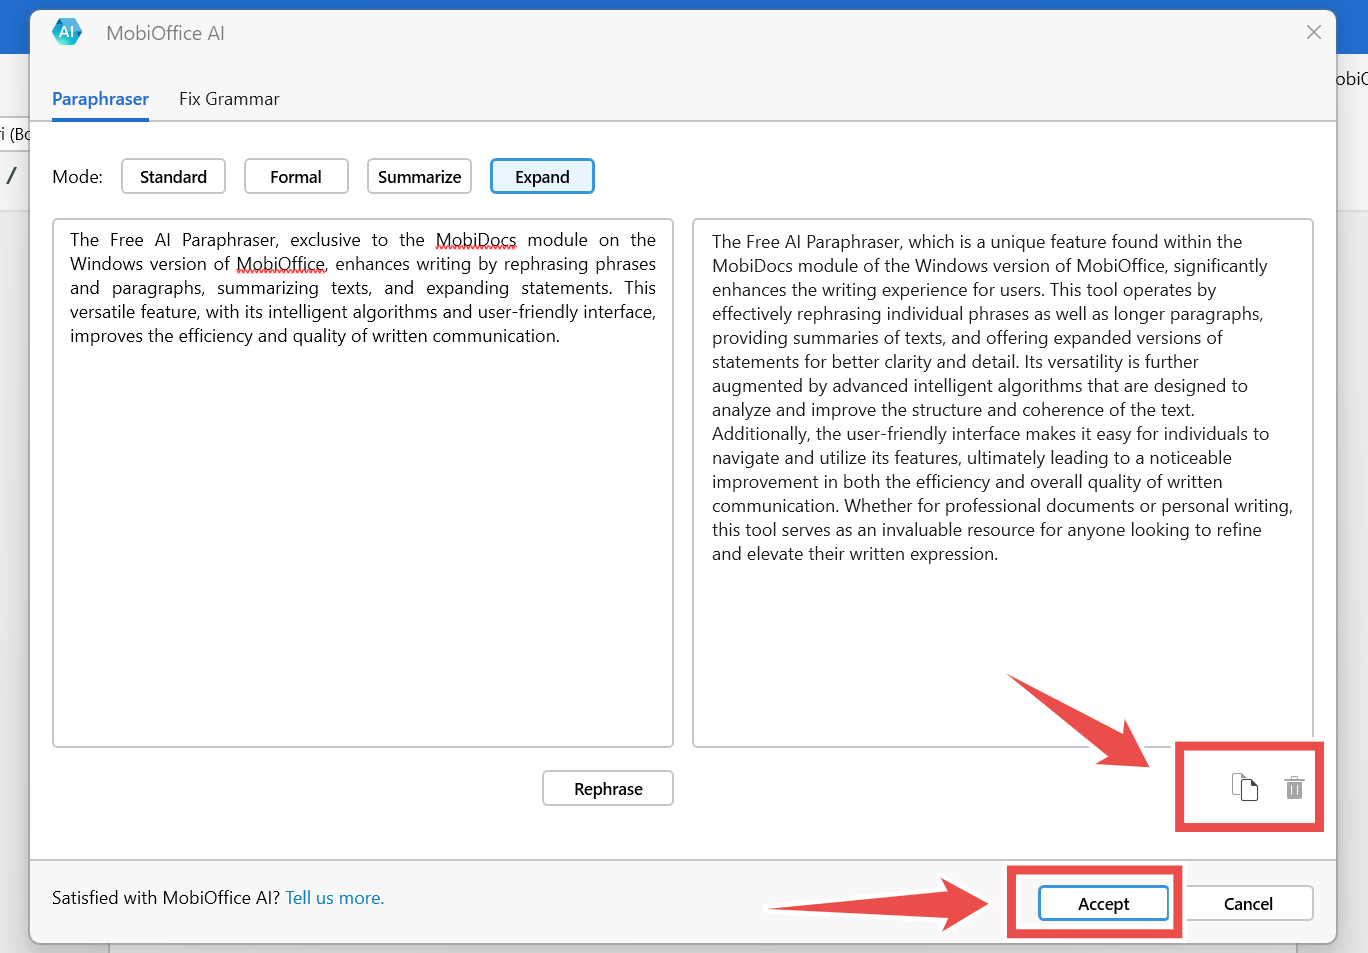Cancel the paraphrasing dialog
1368x953 pixels.
pyautogui.click(x=1248, y=903)
